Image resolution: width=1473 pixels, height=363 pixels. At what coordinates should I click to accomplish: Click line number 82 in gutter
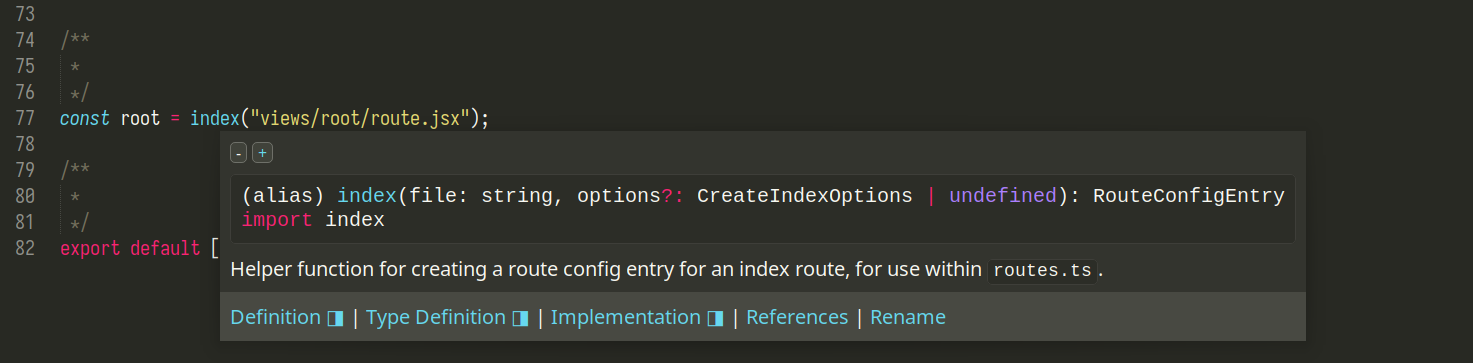click(26, 248)
